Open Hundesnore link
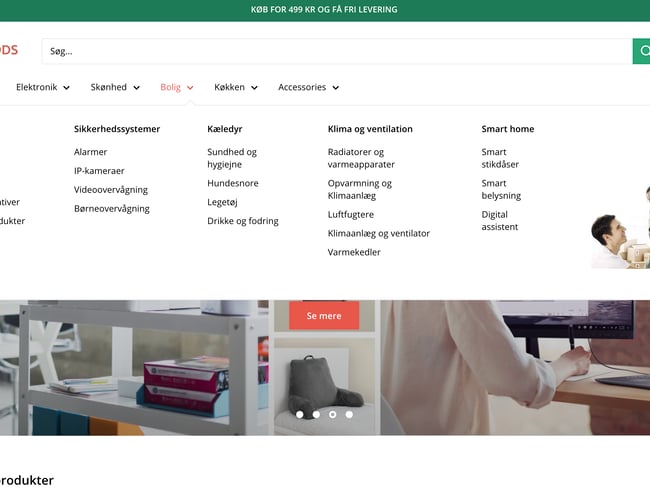The image size is (650, 500). [x=233, y=183]
